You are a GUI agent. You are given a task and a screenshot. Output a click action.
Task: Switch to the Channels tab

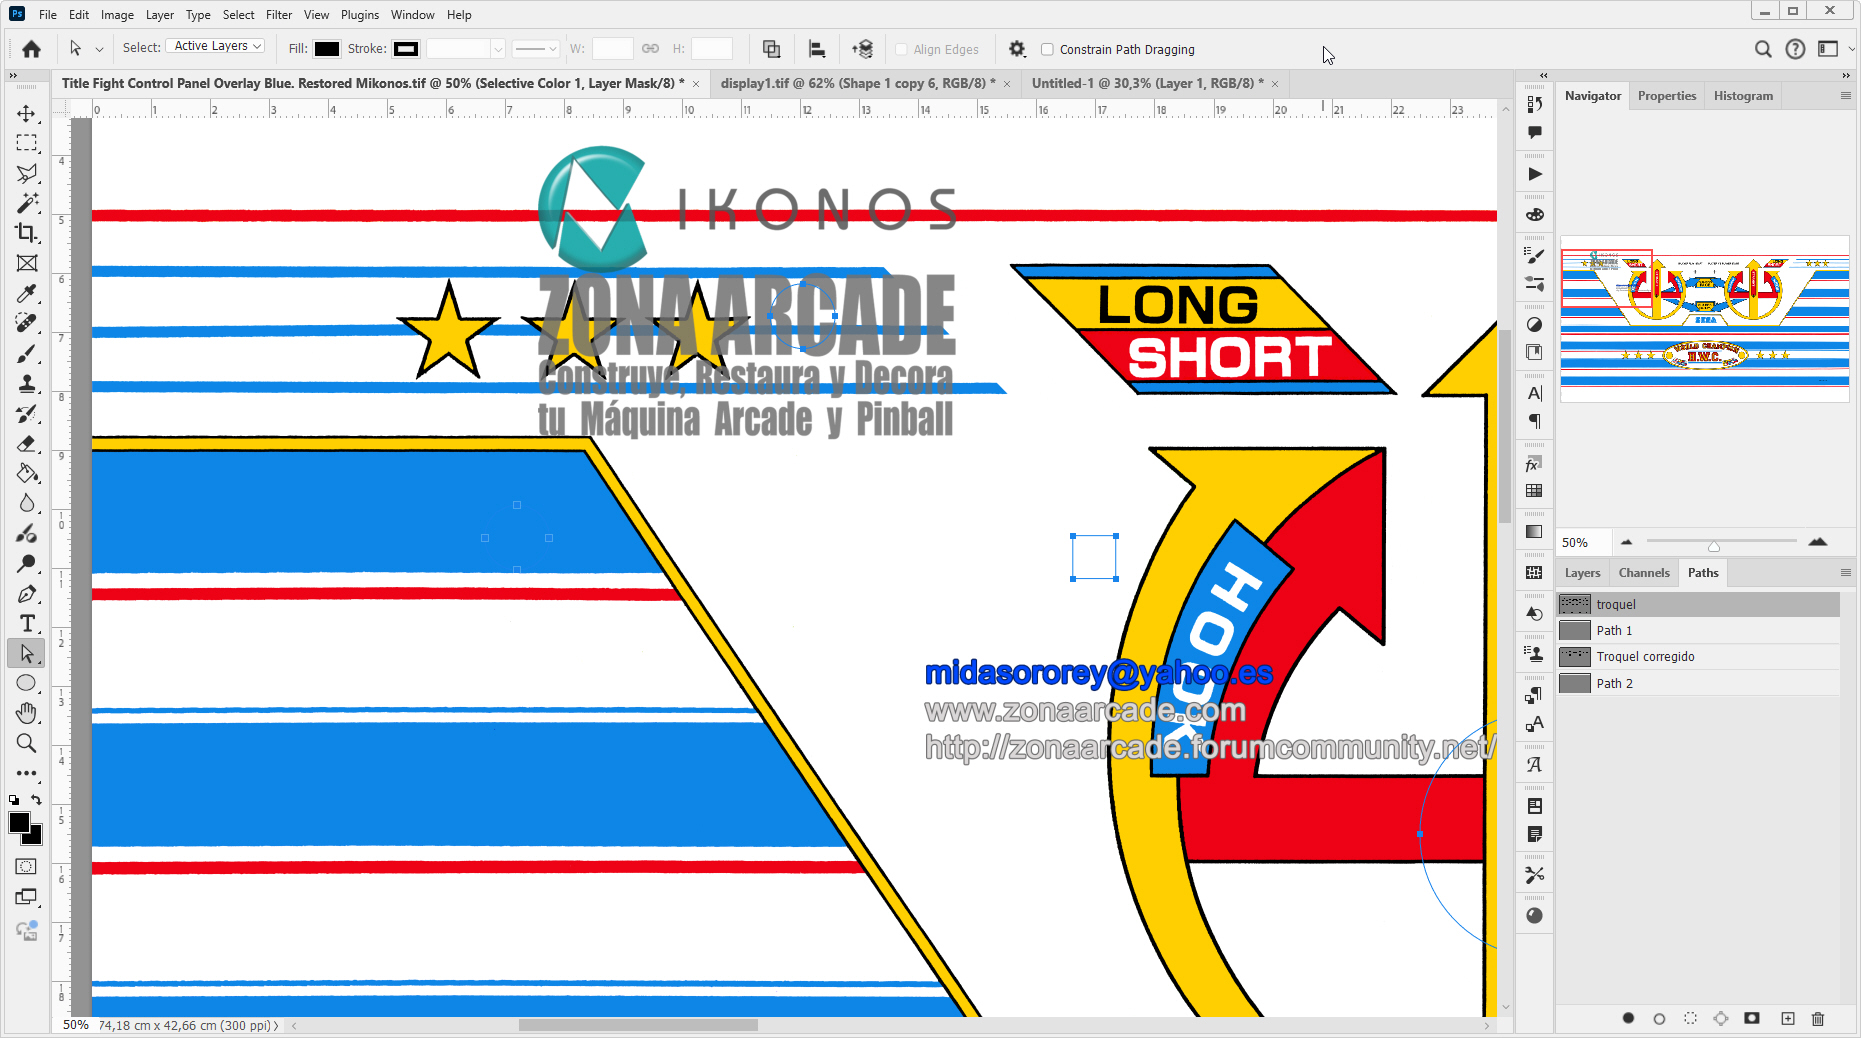point(1644,573)
